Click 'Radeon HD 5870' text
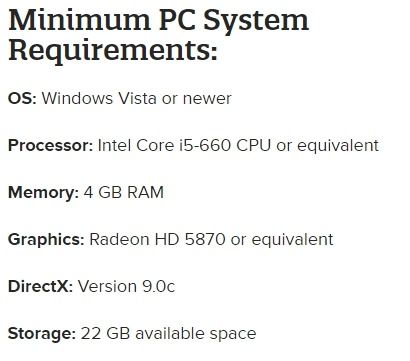The height and width of the screenshot is (361, 410). coord(157,240)
